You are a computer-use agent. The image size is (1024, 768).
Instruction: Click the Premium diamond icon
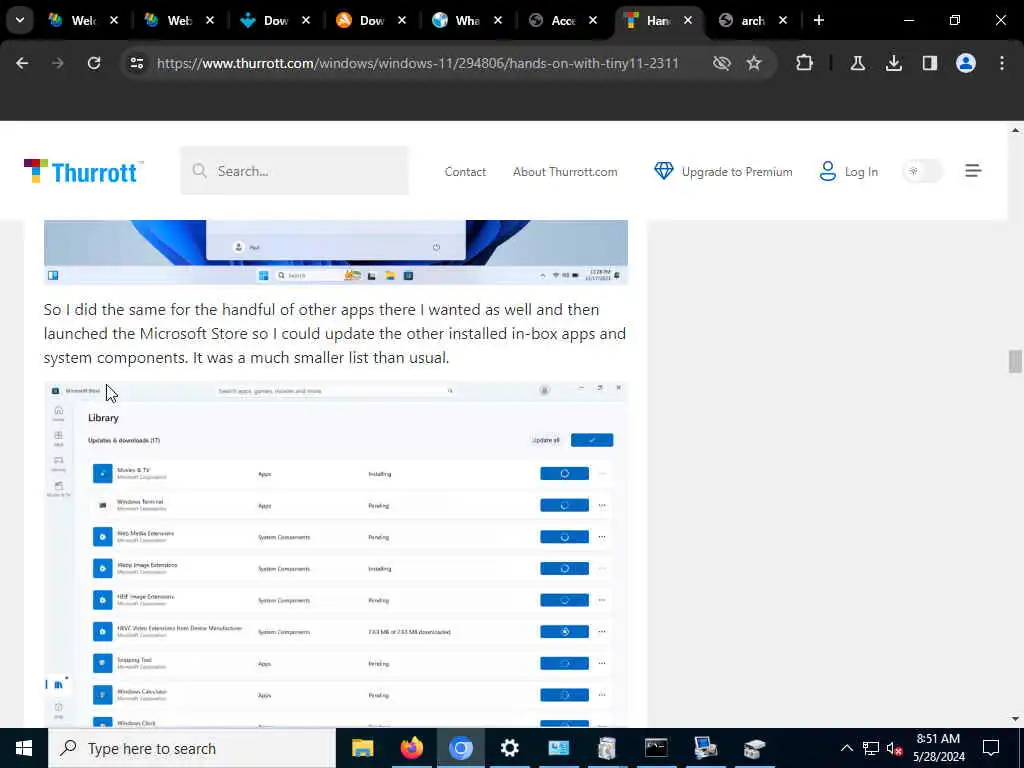tap(664, 171)
